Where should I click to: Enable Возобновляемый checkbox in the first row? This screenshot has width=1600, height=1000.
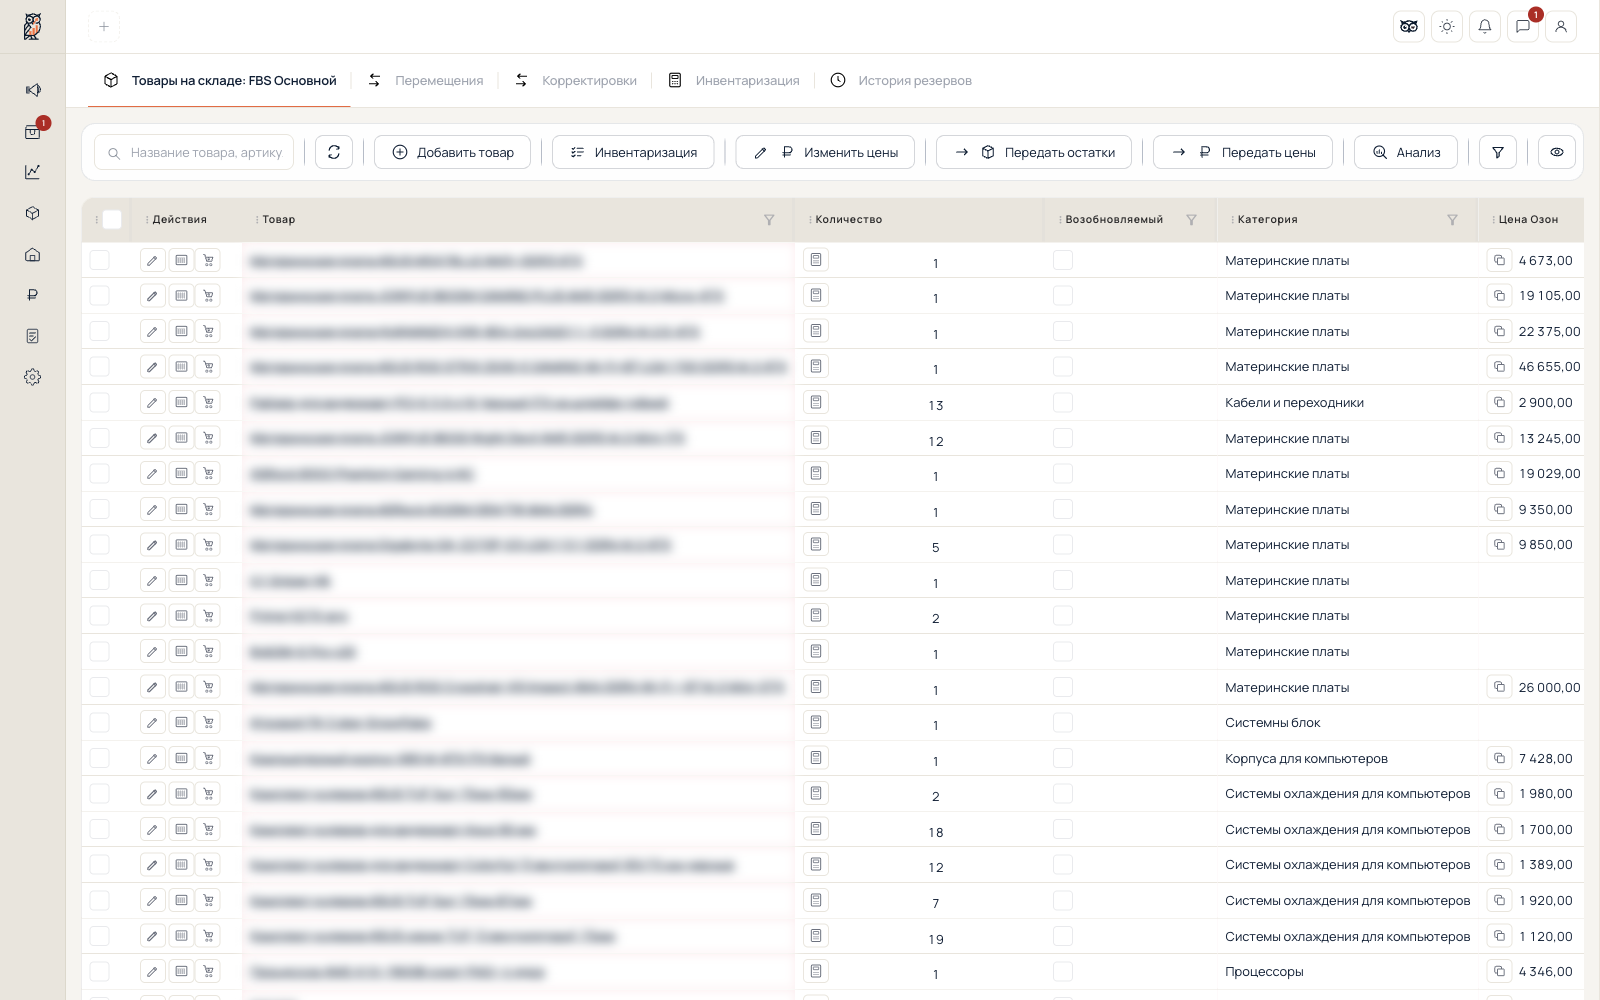(x=1063, y=260)
